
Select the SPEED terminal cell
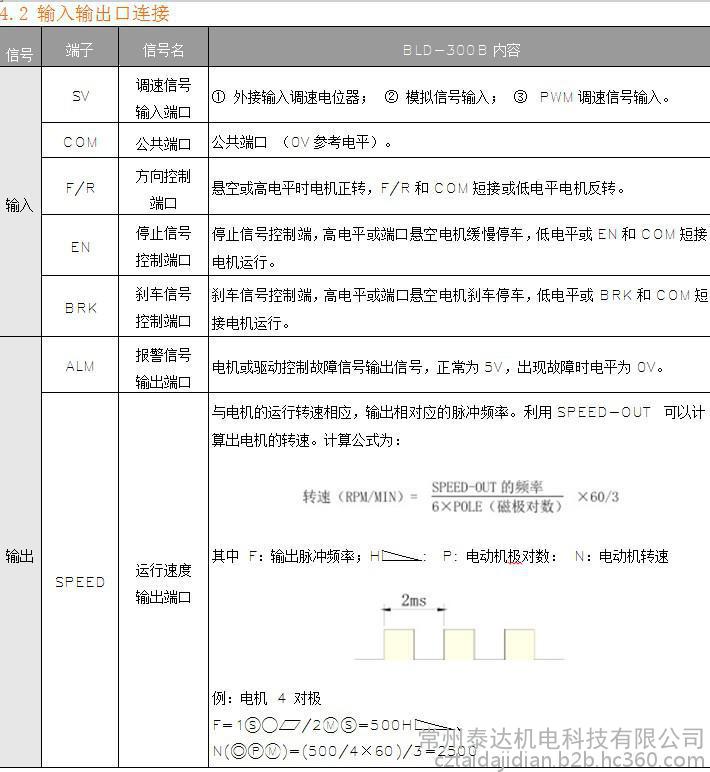80,582
